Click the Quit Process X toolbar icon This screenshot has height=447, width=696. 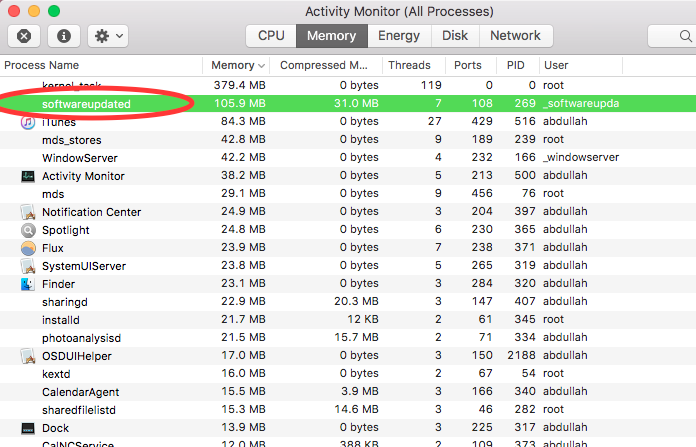pyautogui.click(x=24, y=36)
